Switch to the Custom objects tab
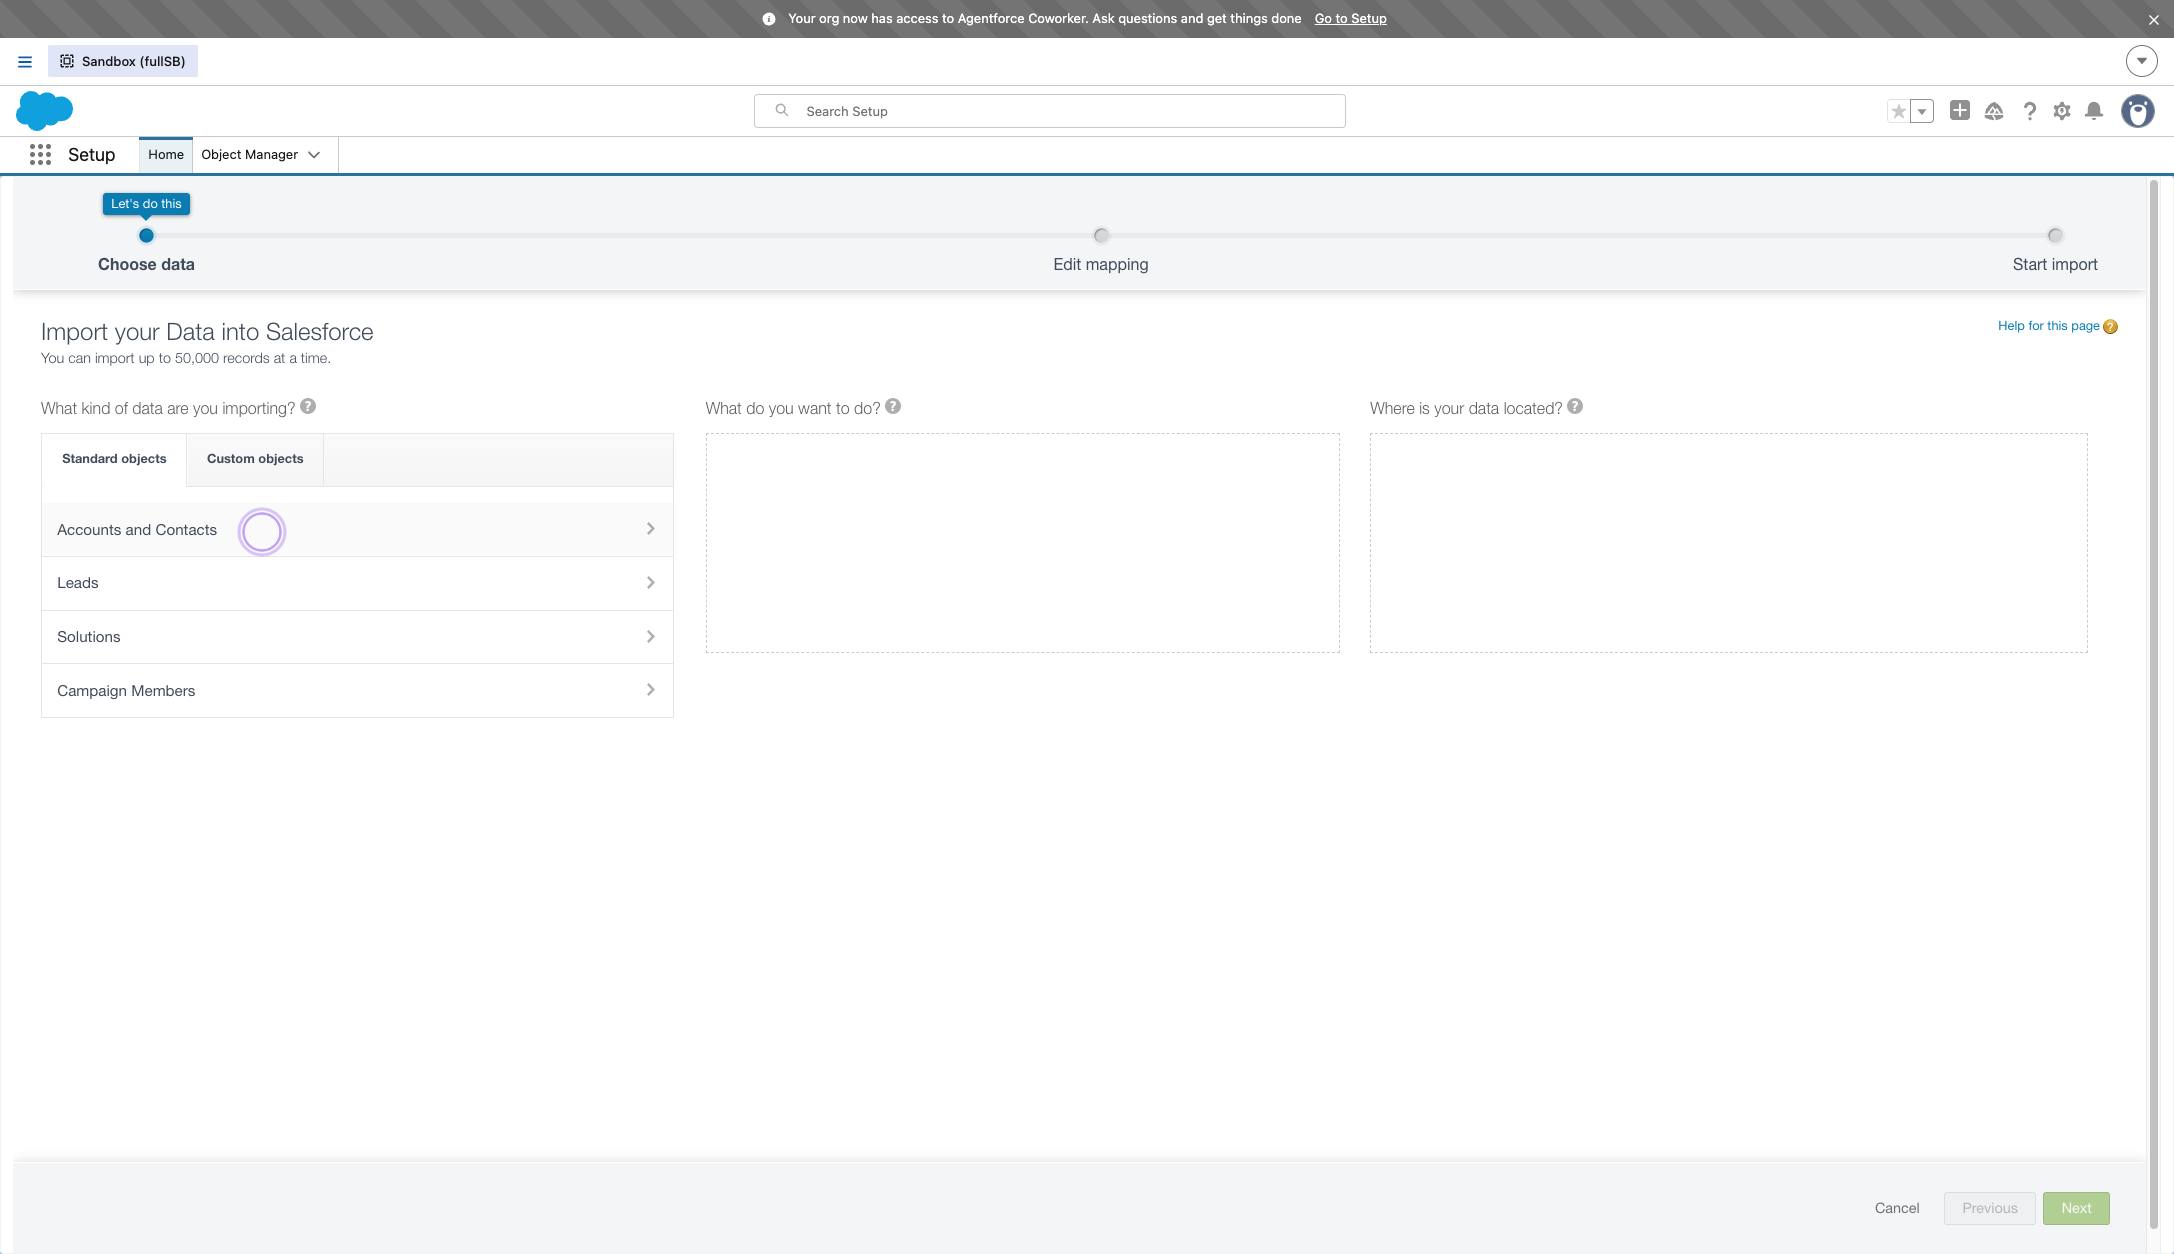The width and height of the screenshot is (2174, 1254). tap(255, 459)
